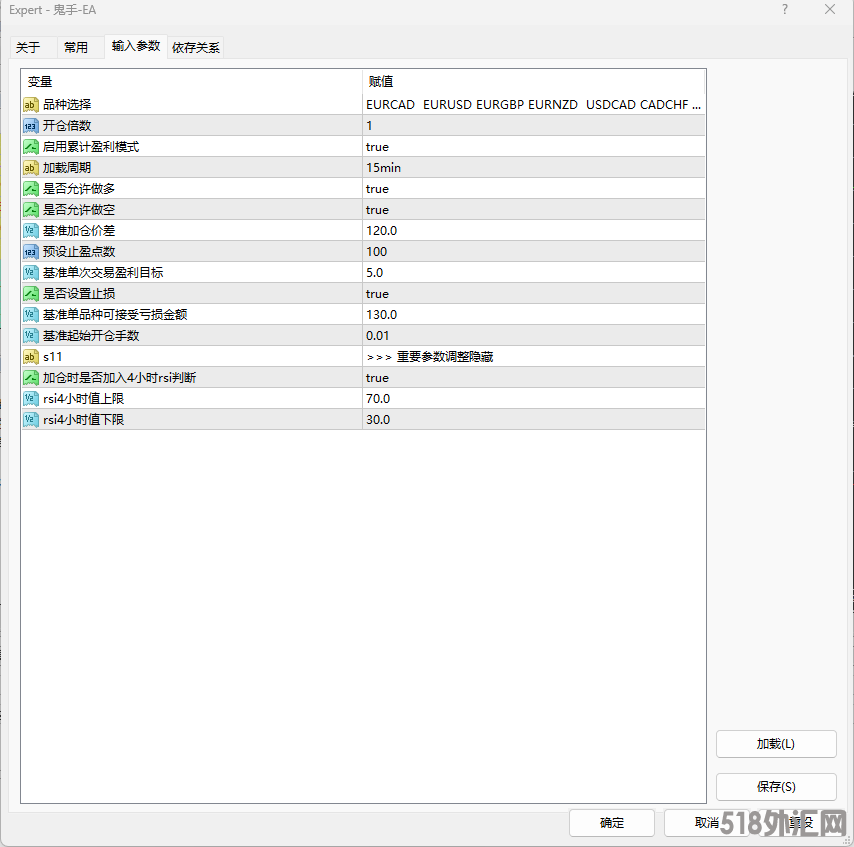Toggle the 是否允许做多 true value
This screenshot has height=847, width=854.
[534, 188]
